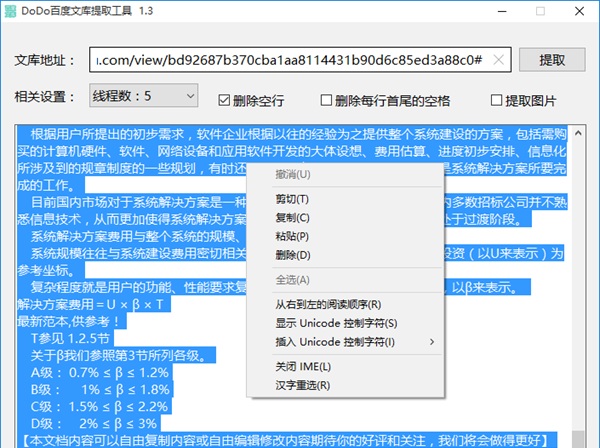Click line A级： 0.7% ≤ β ≤ 1.2%
600x448 pixels.
(x=99, y=373)
